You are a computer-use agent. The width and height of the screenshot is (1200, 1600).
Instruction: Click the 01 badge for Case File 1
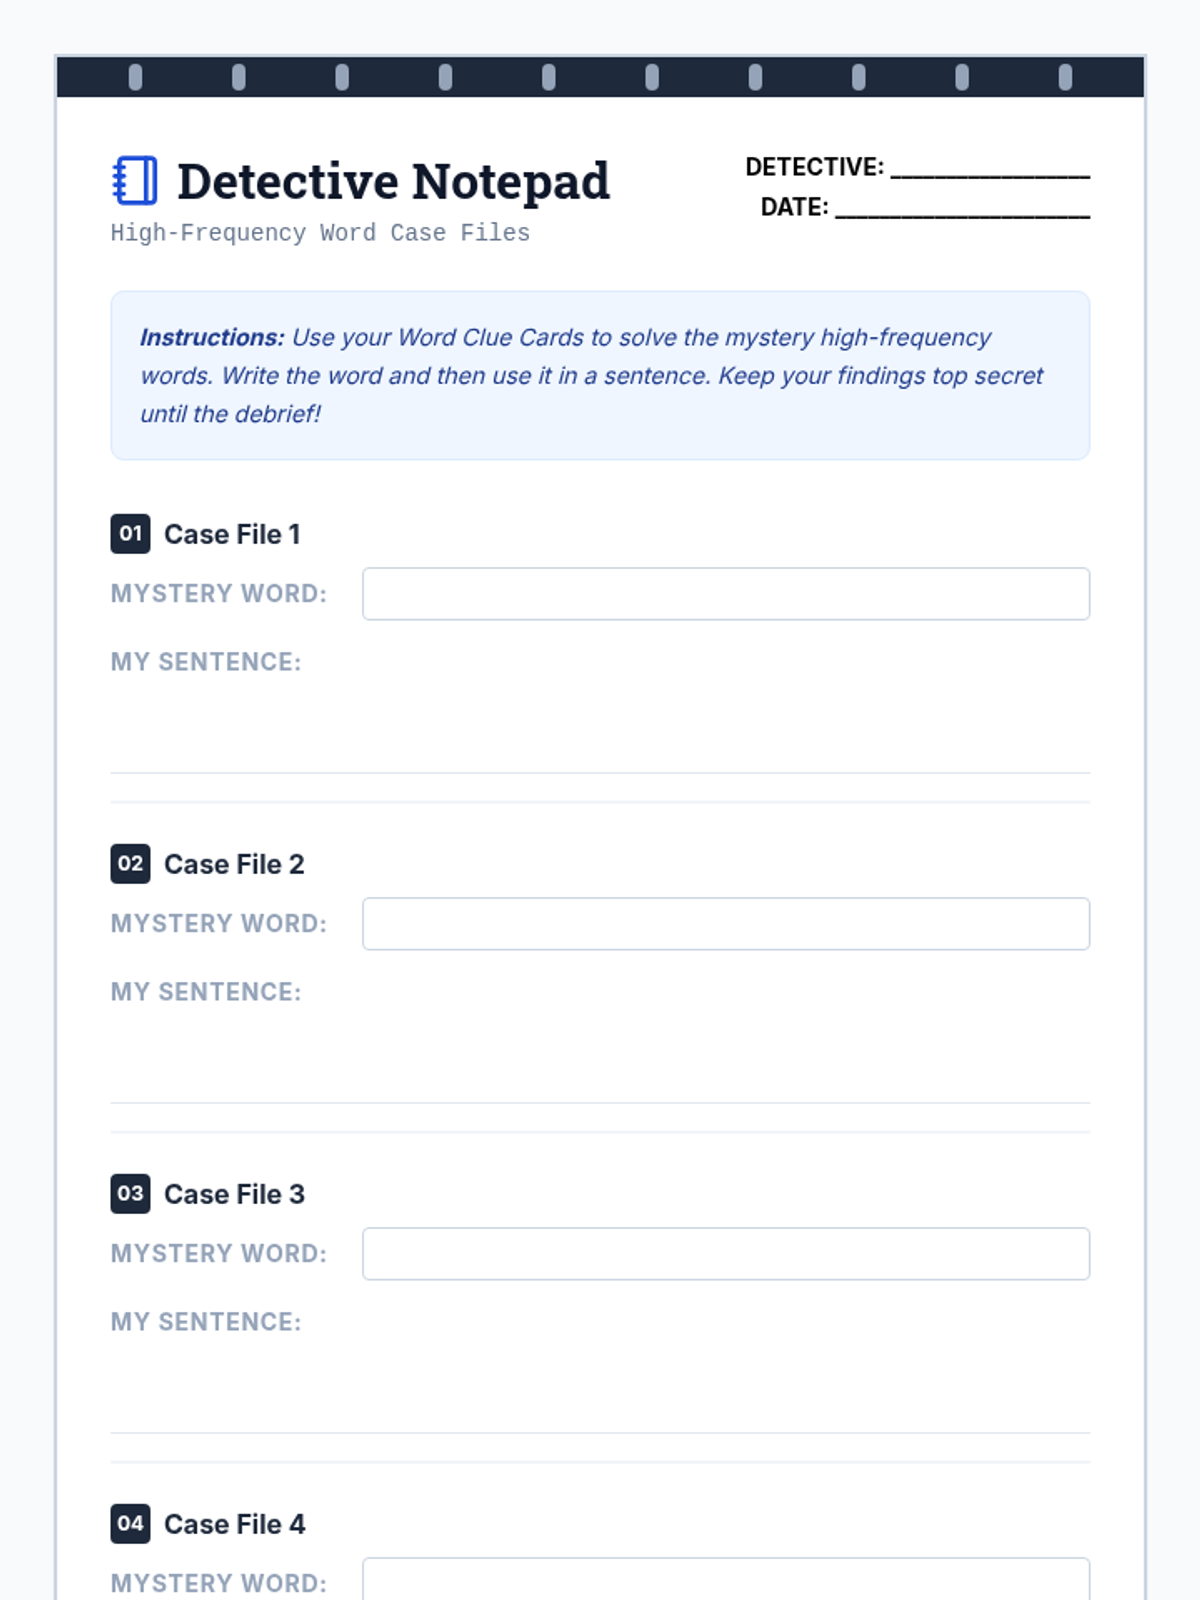click(x=130, y=534)
